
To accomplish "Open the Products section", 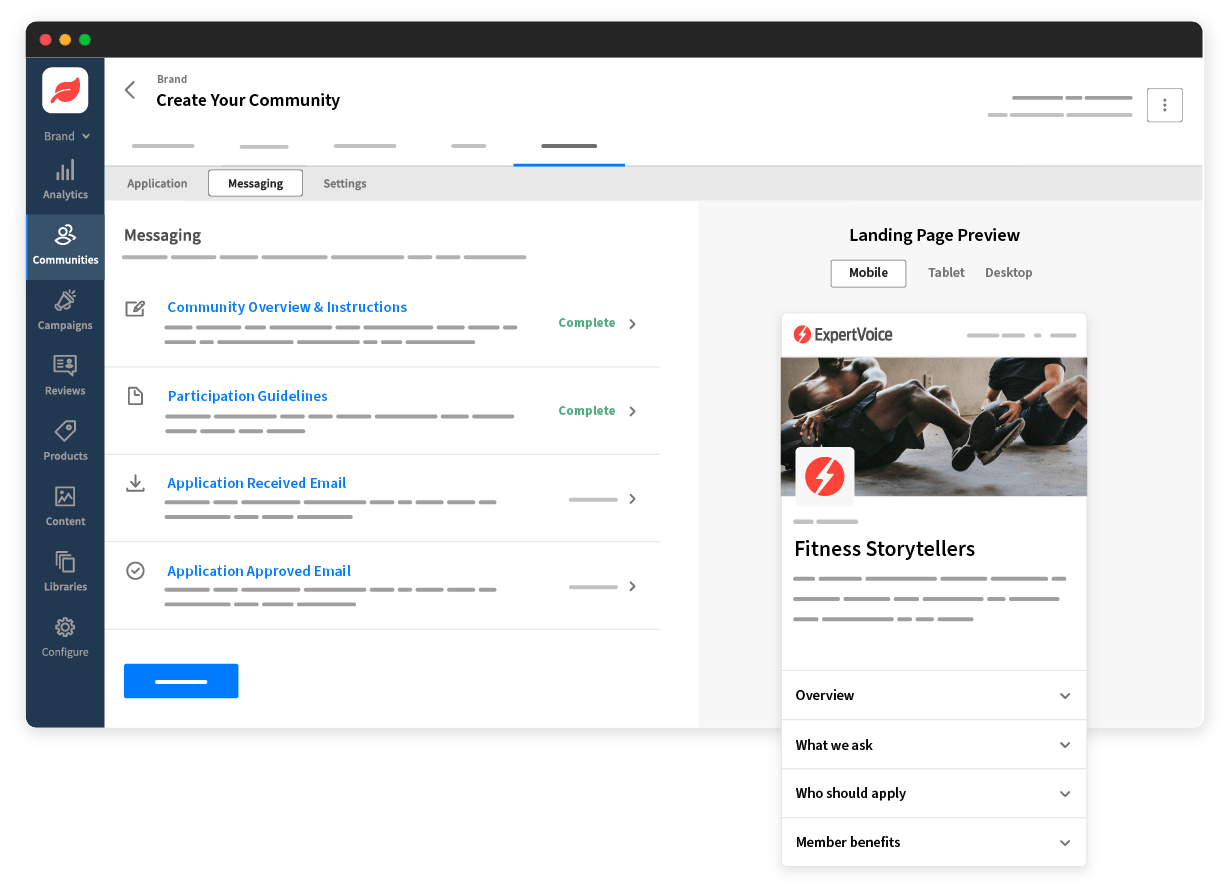I will coord(64,440).
